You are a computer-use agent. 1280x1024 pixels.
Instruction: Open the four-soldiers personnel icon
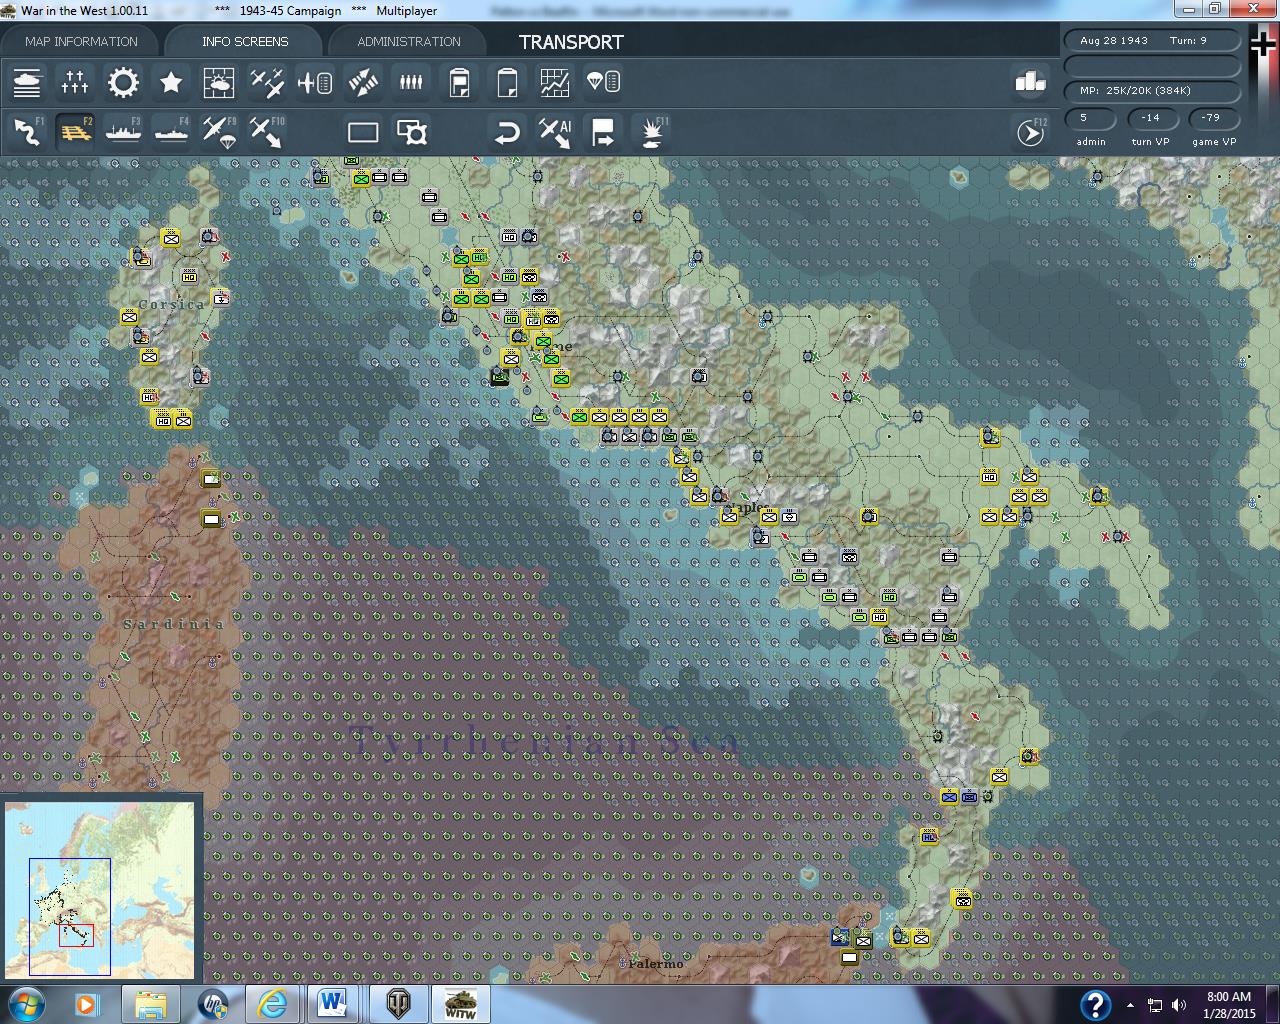click(x=411, y=82)
